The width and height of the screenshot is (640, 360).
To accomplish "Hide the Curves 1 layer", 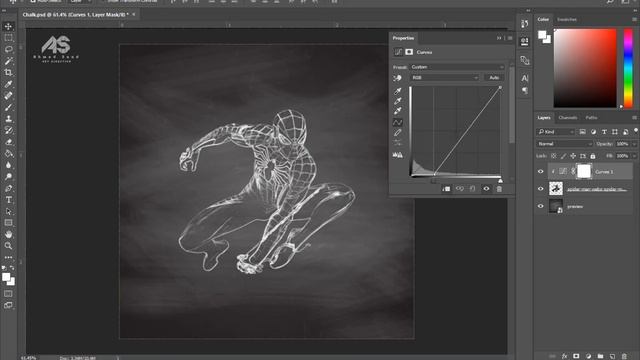I will tap(541, 171).
